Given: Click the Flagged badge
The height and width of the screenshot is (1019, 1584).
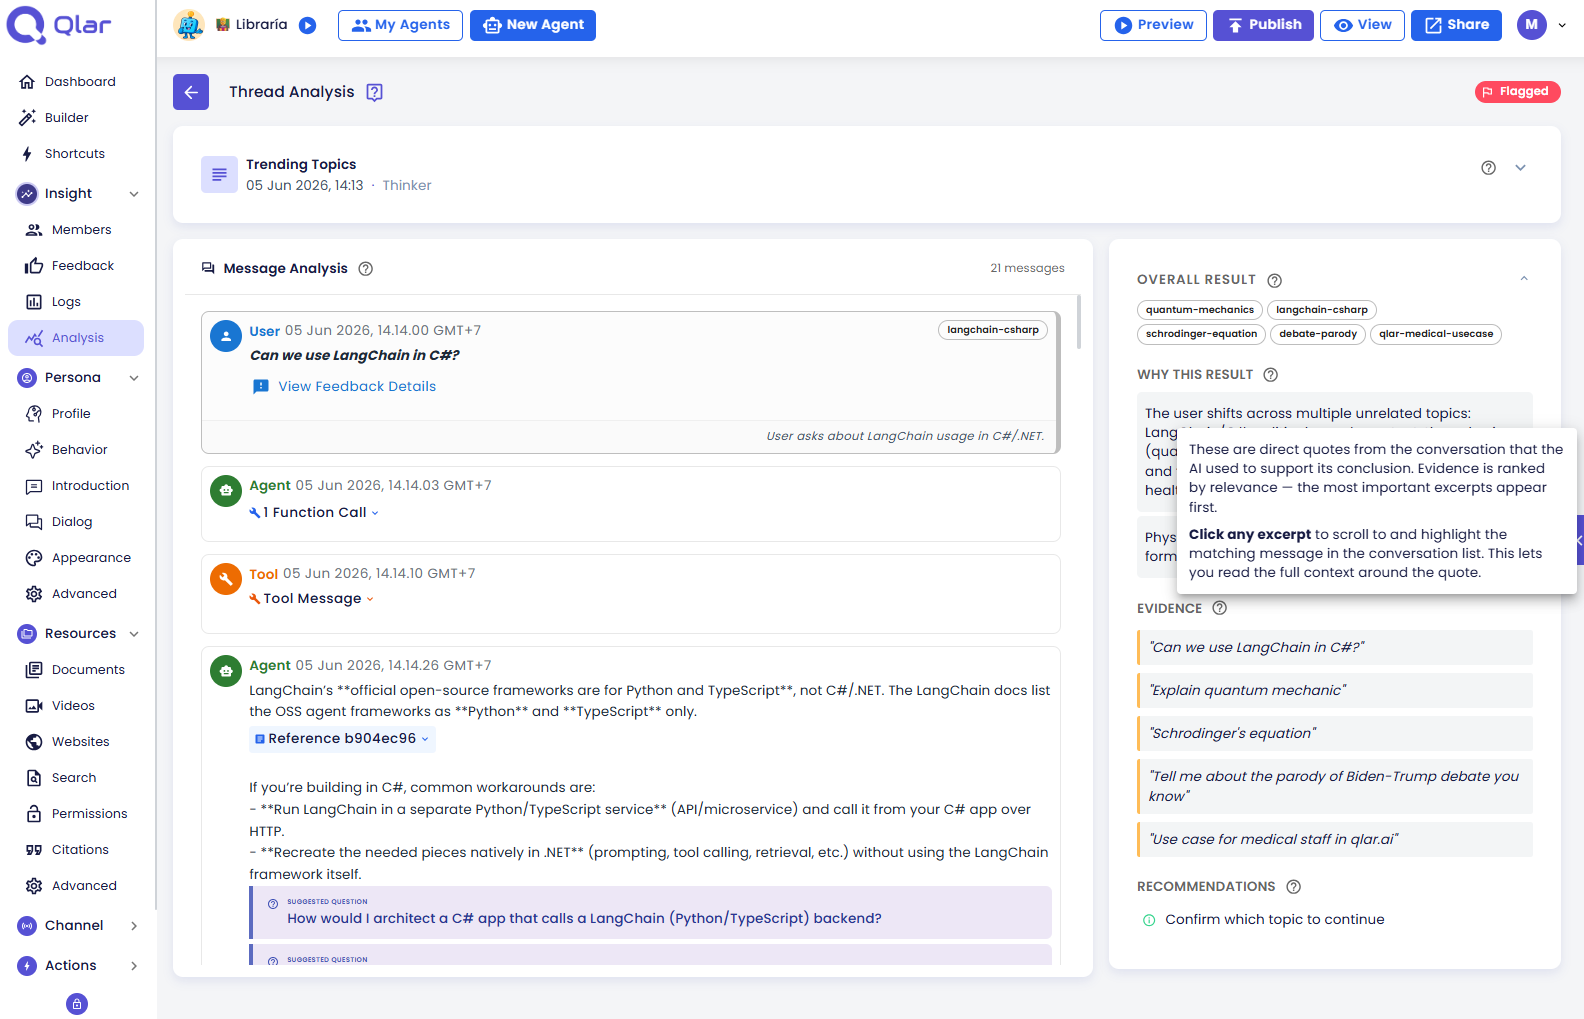Looking at the screenshot, I should [1517, 92].
